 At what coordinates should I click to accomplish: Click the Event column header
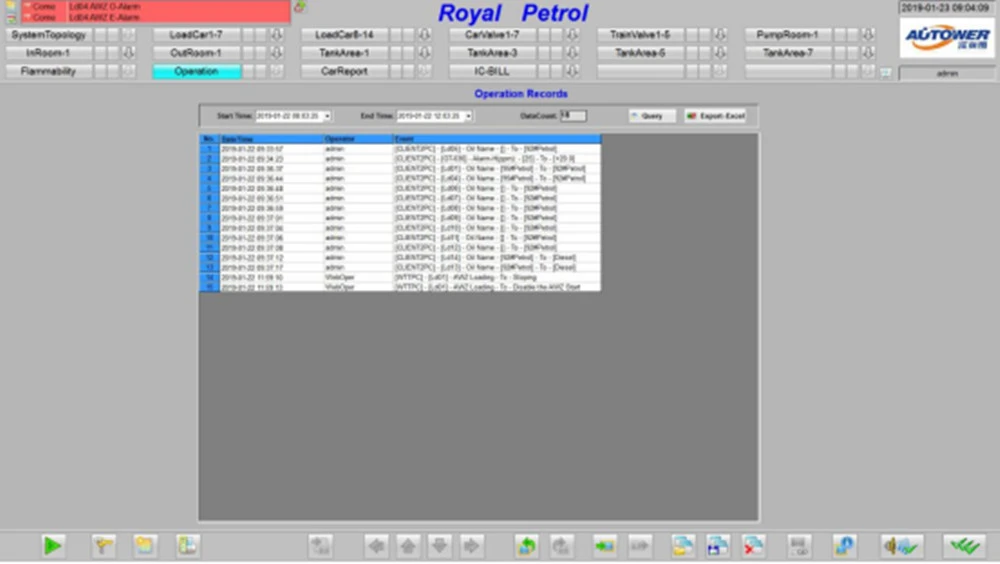pos(497,138)
